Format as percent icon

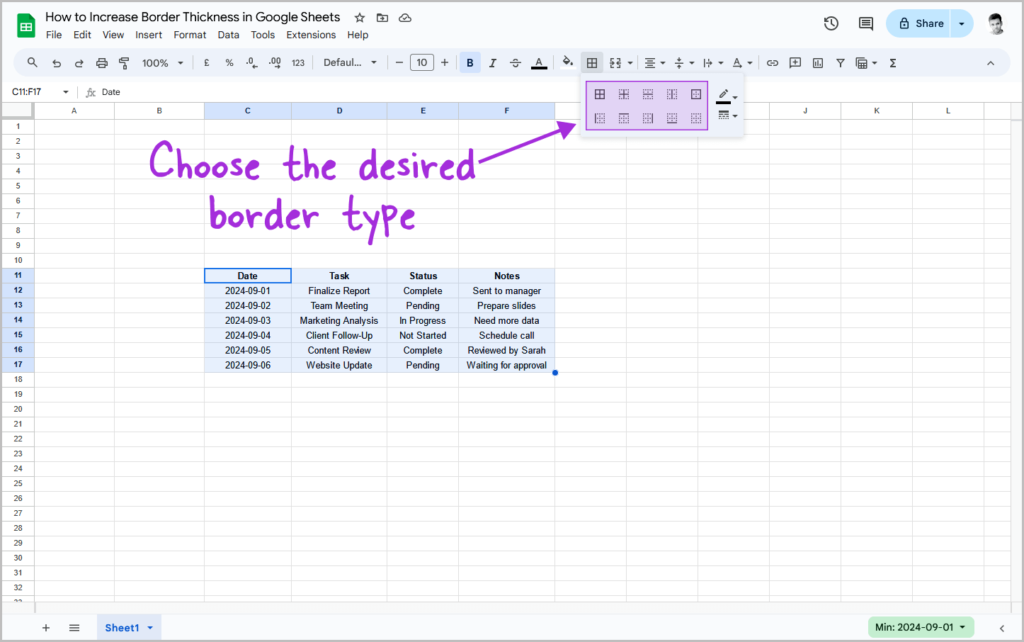[229, 63]
